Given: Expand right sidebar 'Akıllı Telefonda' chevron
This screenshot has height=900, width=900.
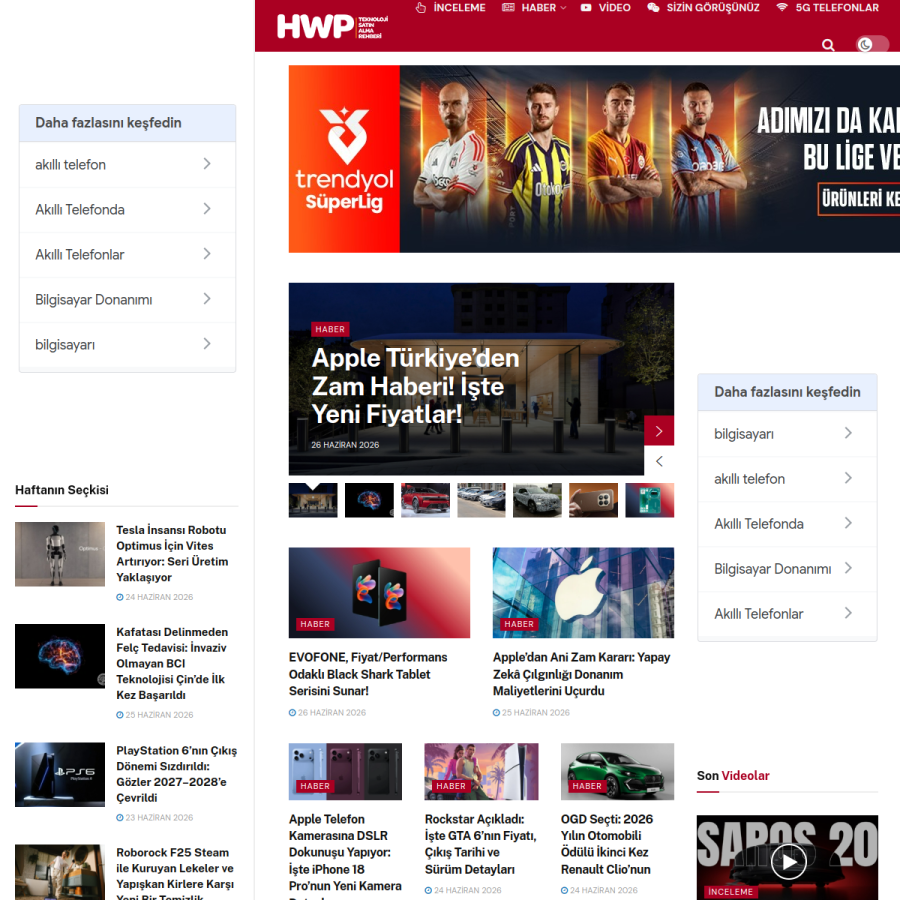Looking at the screenshot, I should click(848, 523).
